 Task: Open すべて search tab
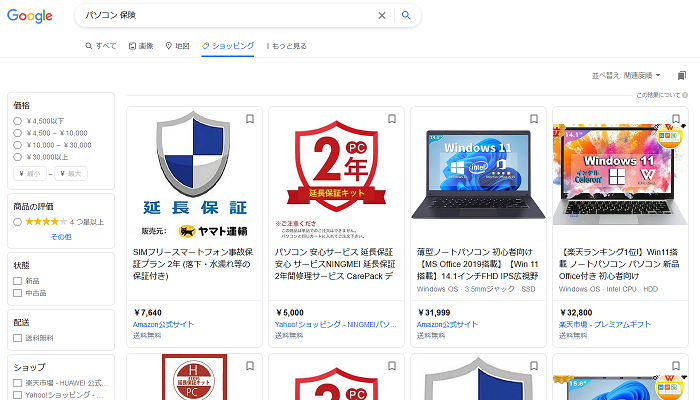(x=101, y=46)
